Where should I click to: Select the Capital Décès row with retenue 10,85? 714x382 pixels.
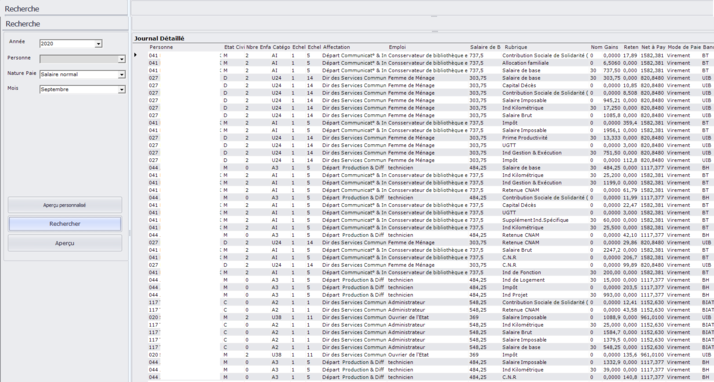[423, 85]
